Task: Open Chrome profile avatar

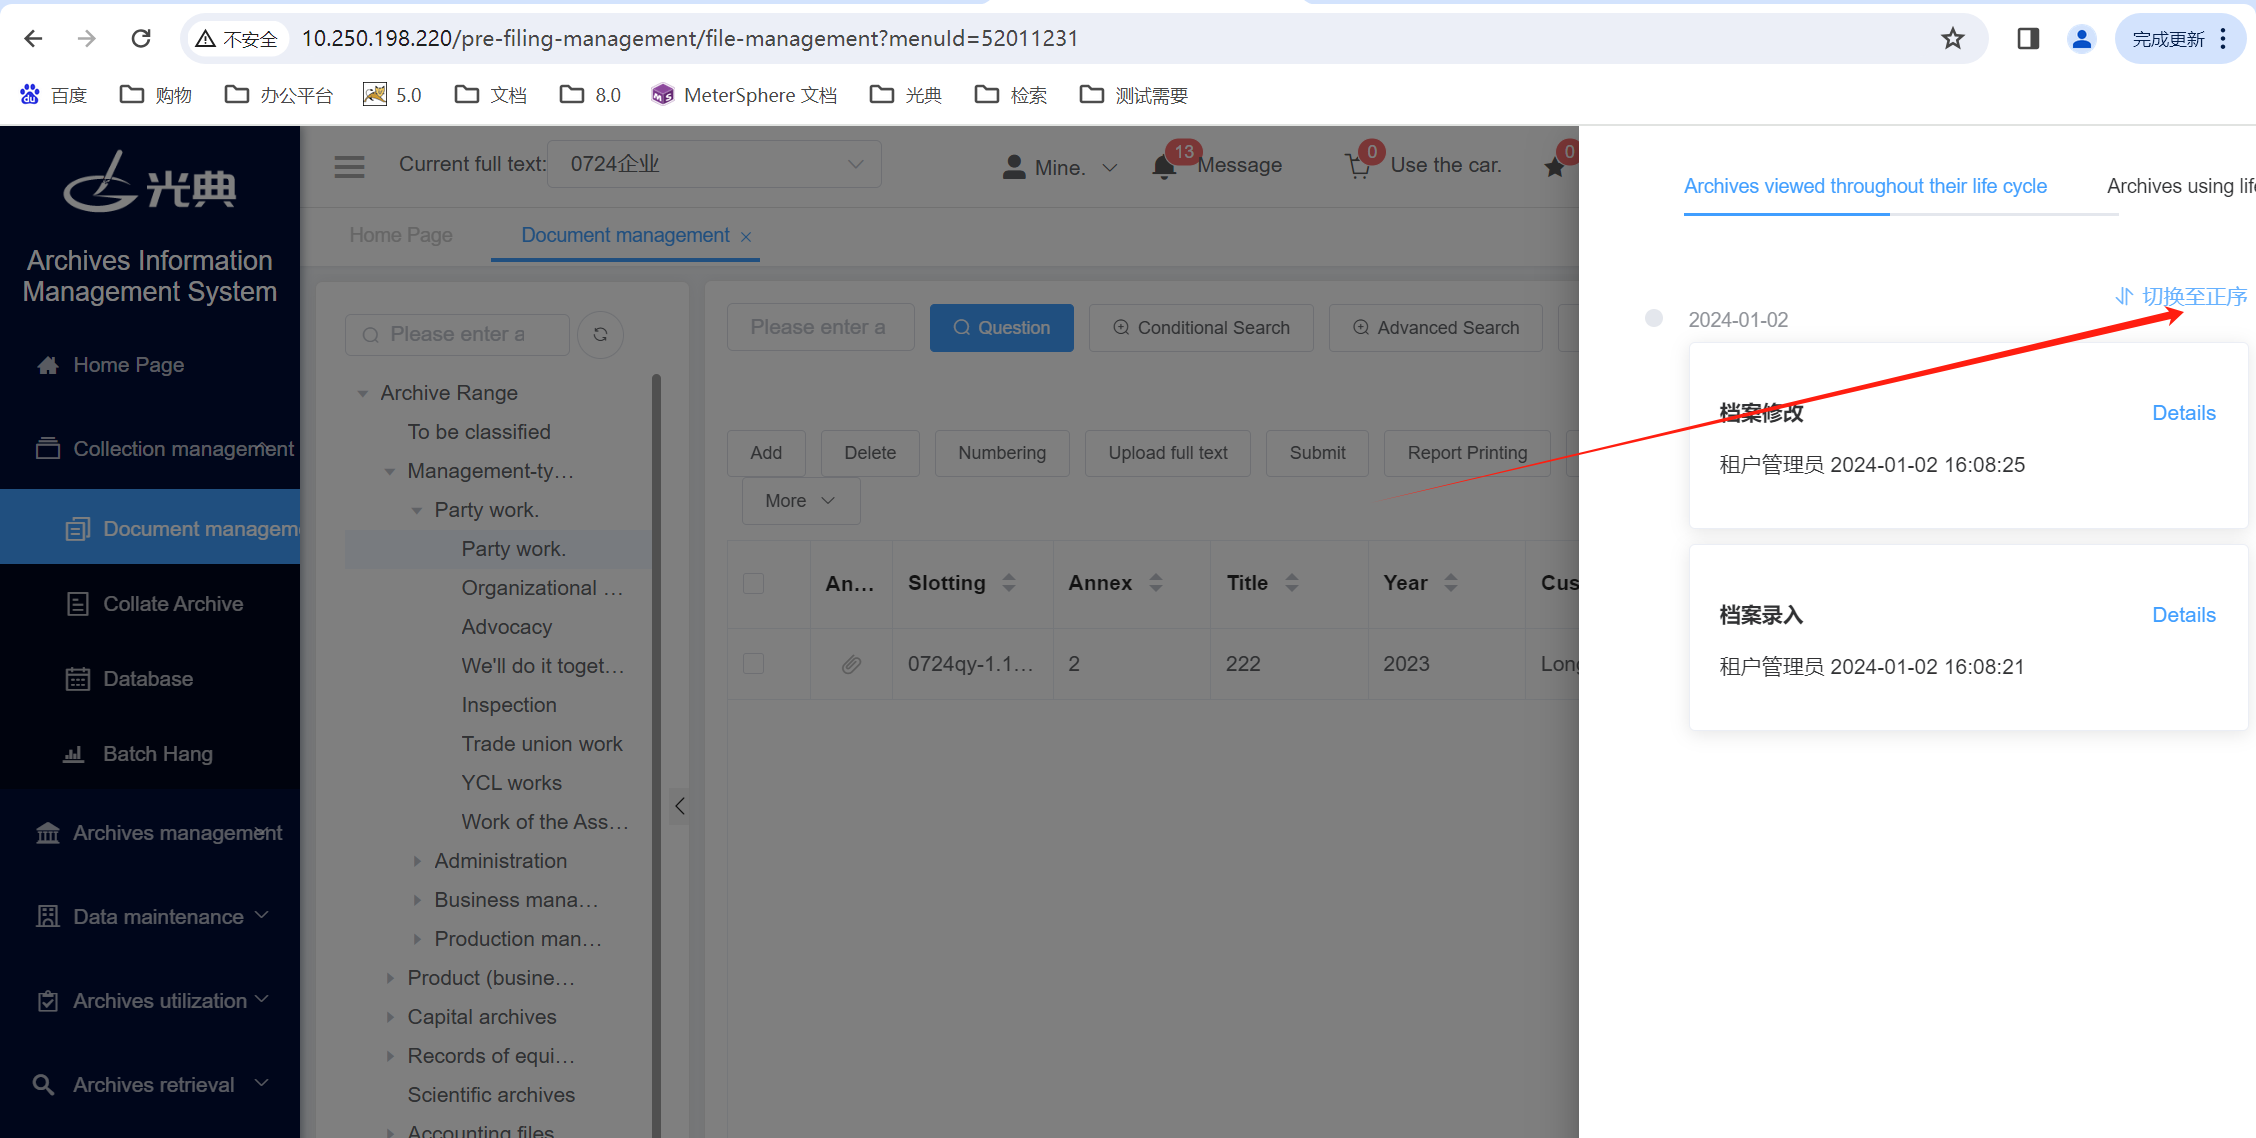Action: (2082, 38)
